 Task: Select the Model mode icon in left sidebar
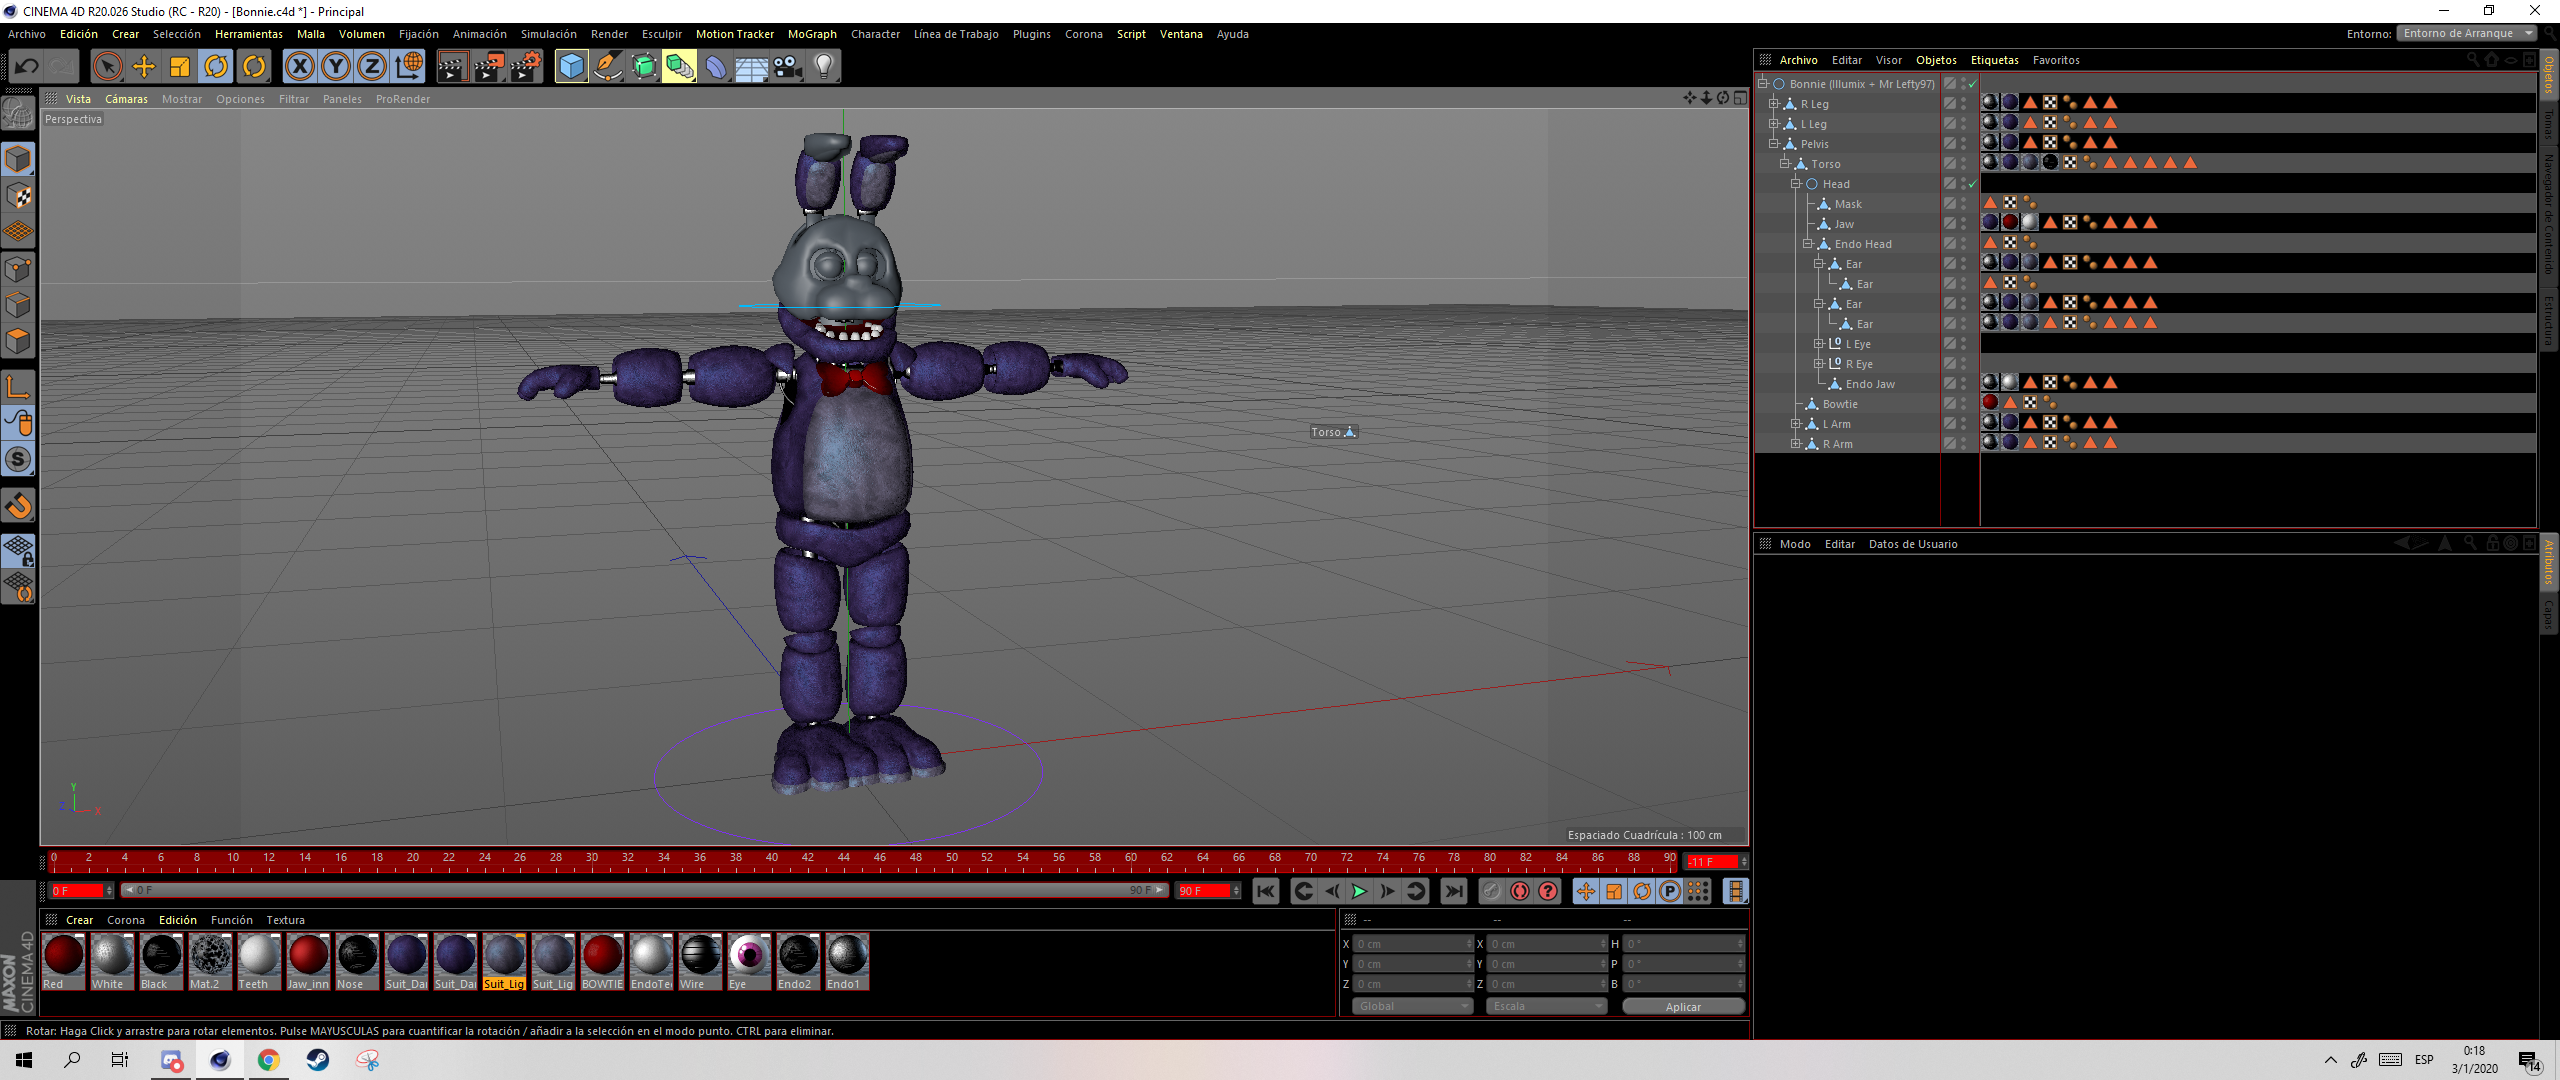click(x=18, y=160)
